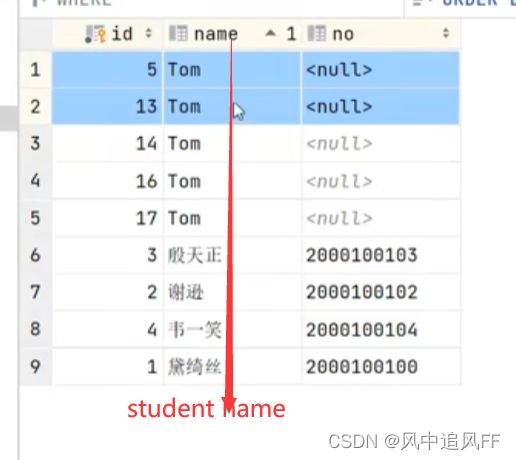Click the no cell 2000100102

point(380,292)
